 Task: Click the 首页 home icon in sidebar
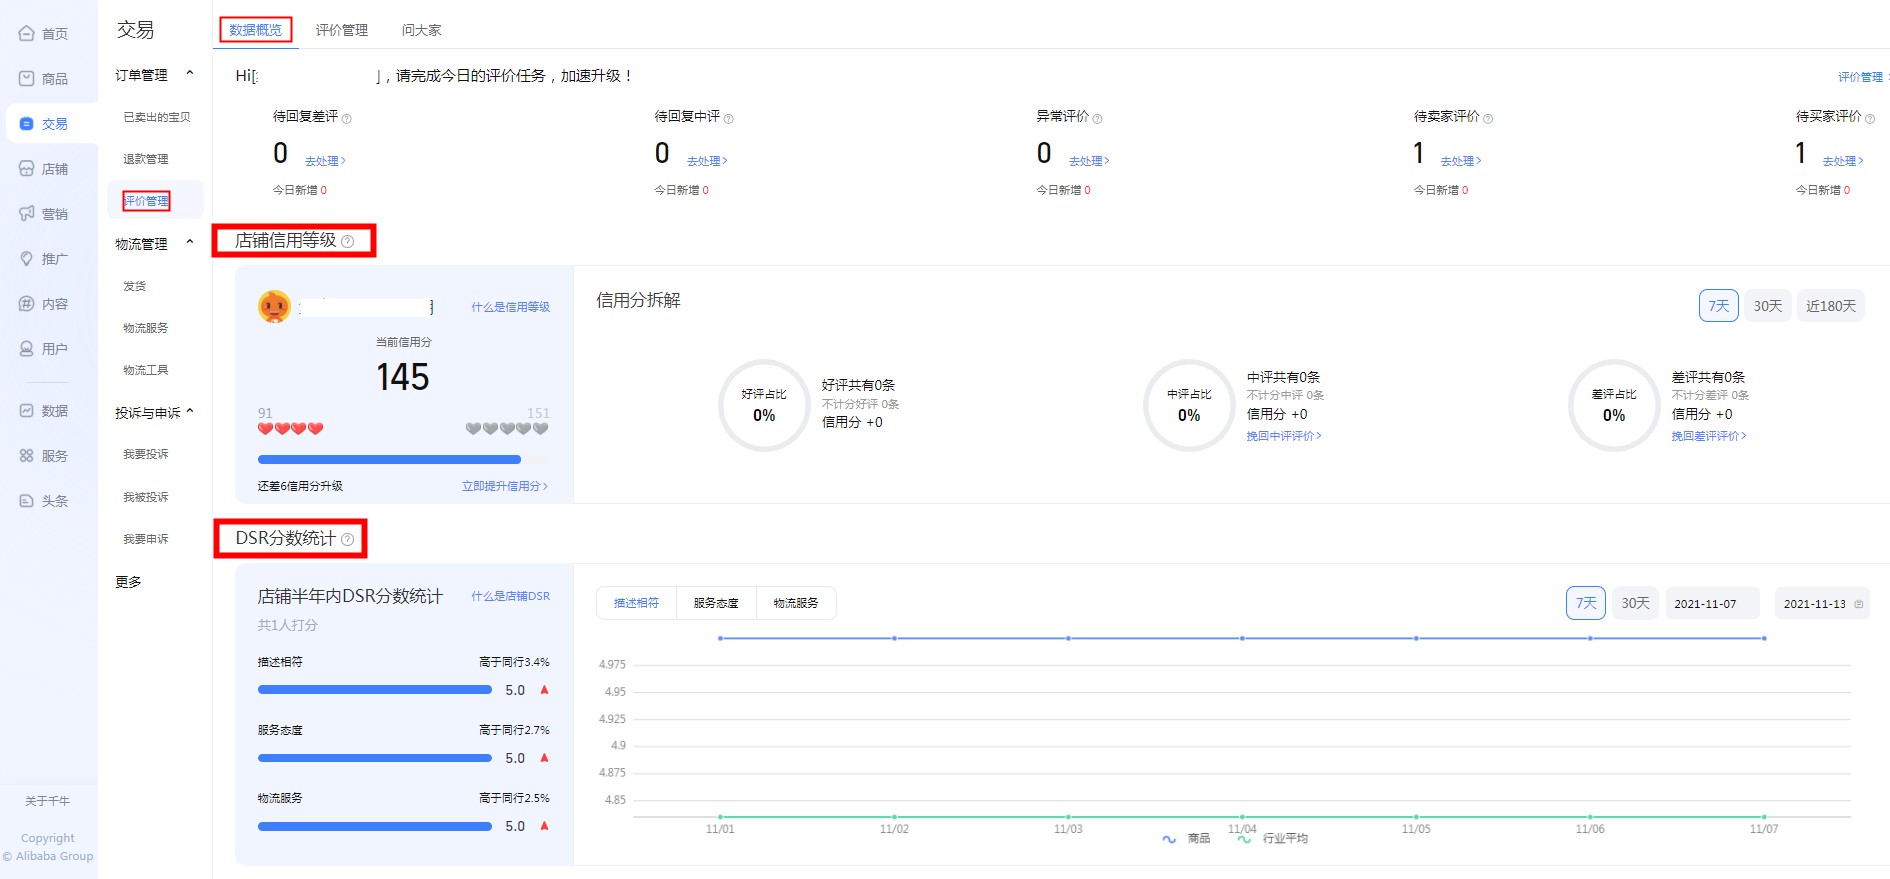27,34
